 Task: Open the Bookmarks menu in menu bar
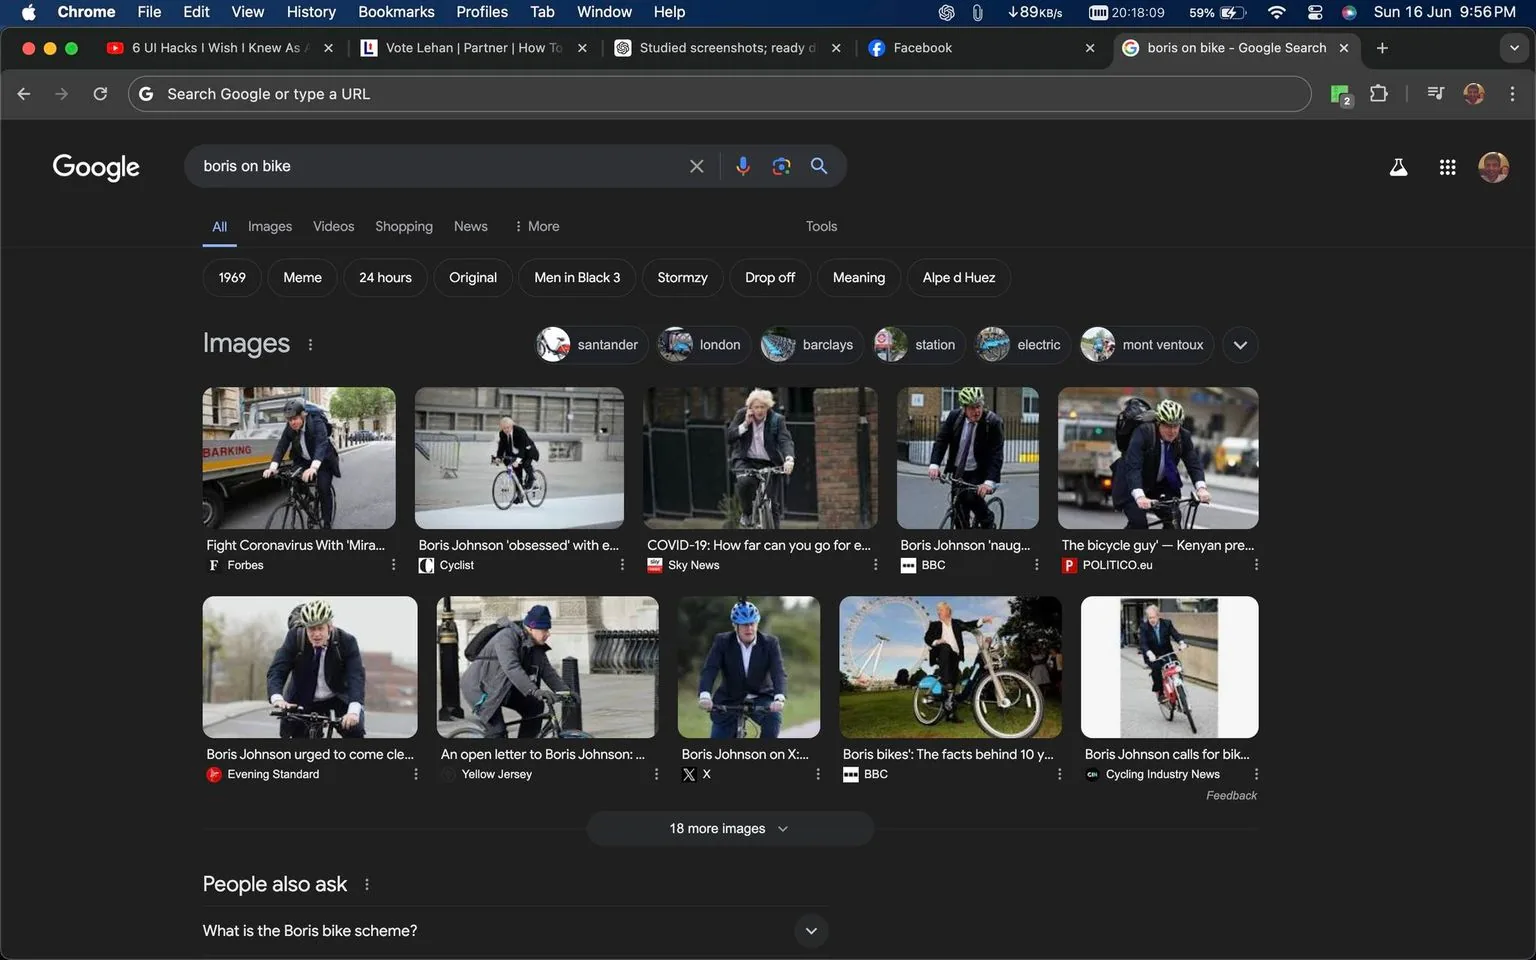[x=395, y=12]
